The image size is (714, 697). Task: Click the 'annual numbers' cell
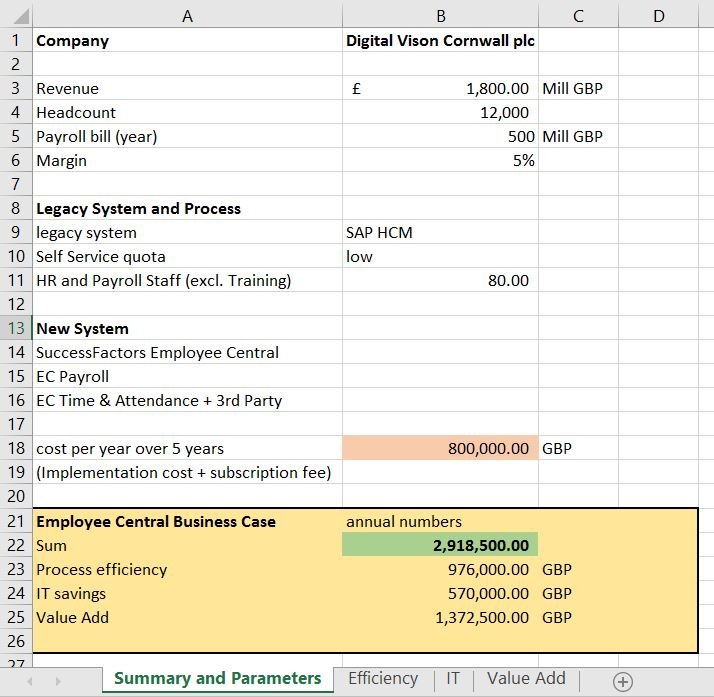click(x=440, y=521)
